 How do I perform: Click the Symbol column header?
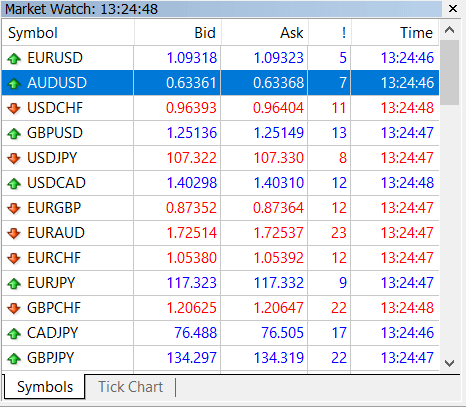click(68, 33)
